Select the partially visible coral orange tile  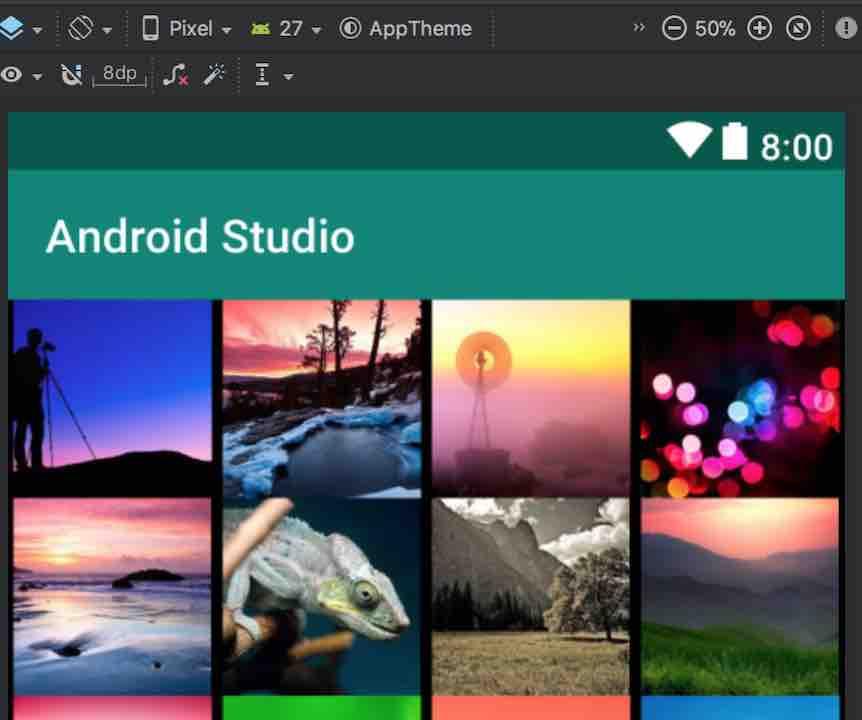tap(531, 708)
